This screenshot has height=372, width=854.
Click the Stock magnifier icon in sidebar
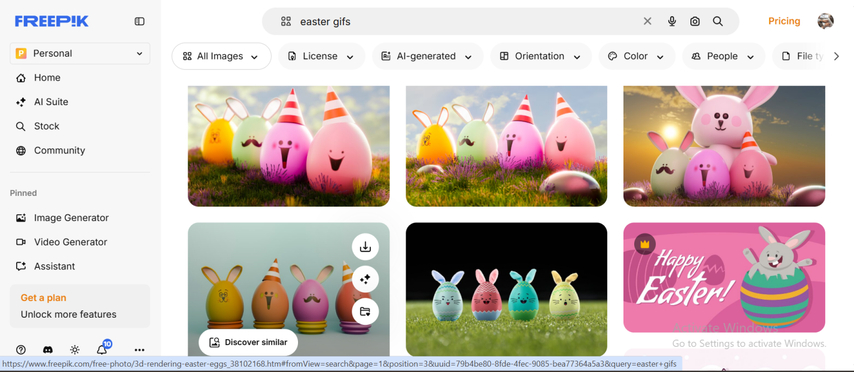tap(21, 126)
